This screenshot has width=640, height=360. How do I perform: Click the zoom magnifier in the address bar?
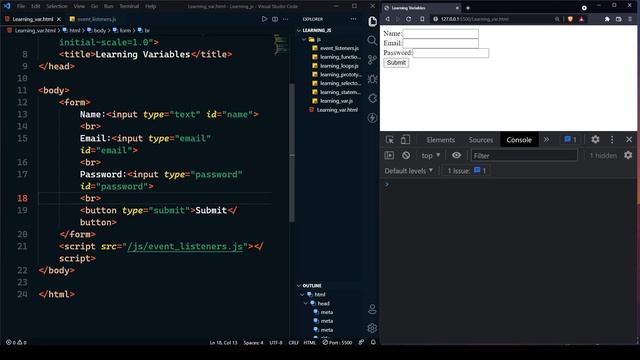[557, 19]
